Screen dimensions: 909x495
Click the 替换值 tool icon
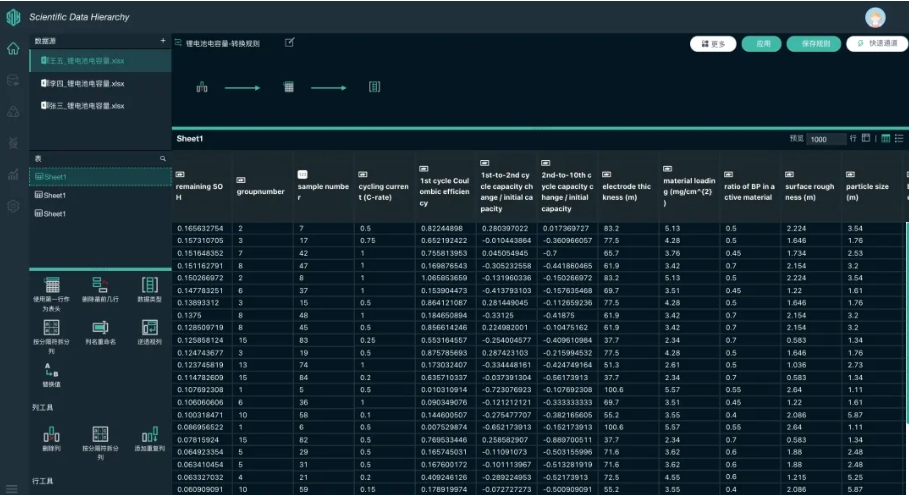click(x=52, y=370)
